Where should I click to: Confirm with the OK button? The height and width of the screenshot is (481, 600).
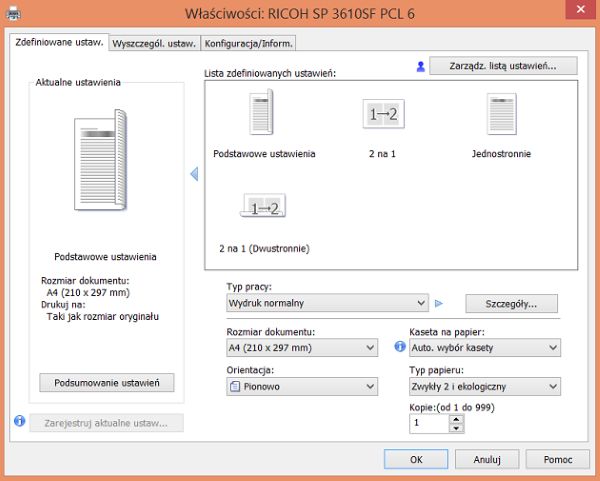[416, 459]
